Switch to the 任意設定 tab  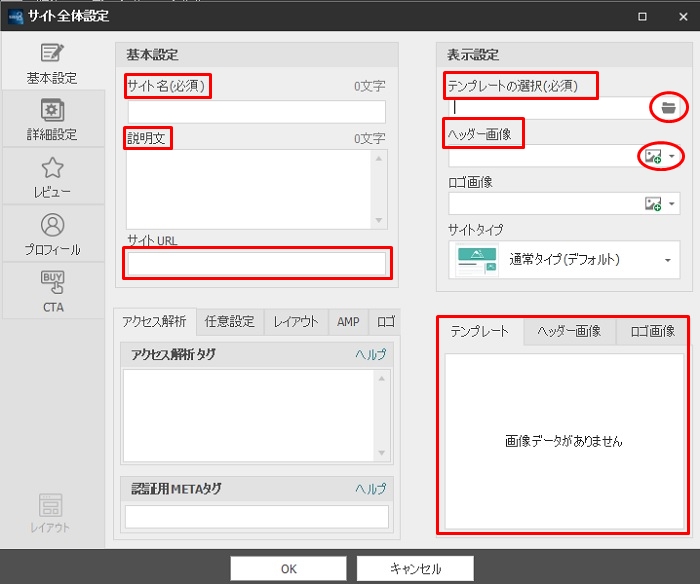coord(229,321)
